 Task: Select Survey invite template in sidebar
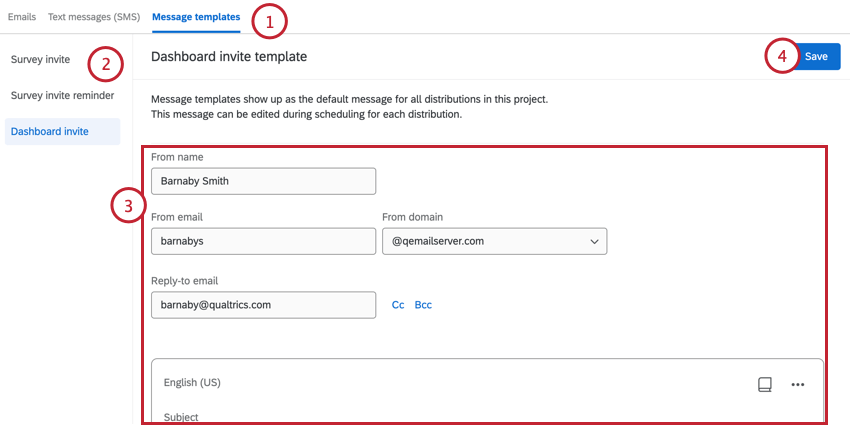(x=41, y=60)
